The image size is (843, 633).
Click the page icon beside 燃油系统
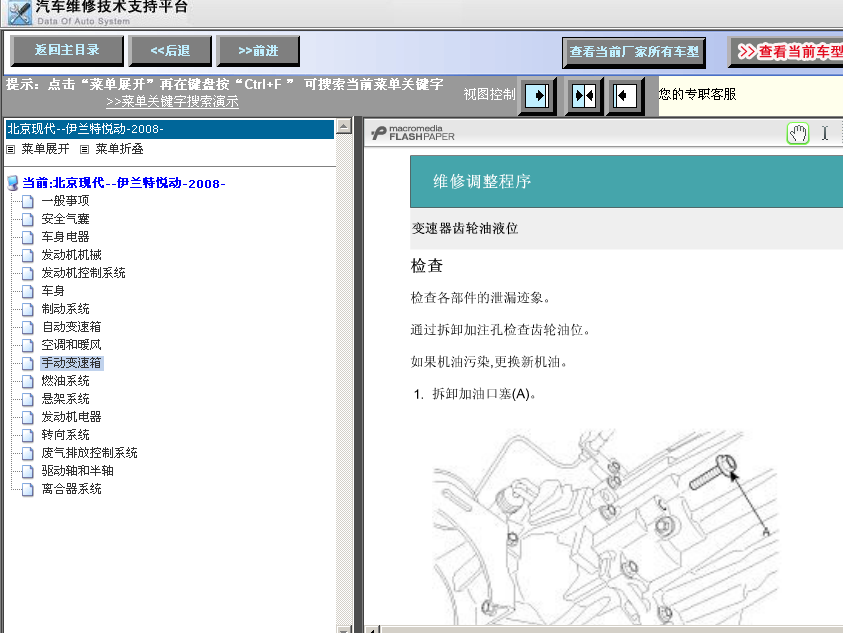(x=27, y=382)
